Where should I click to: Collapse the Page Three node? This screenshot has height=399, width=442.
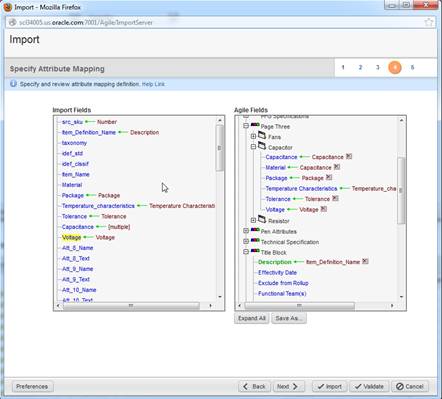[x=246, y=126]
